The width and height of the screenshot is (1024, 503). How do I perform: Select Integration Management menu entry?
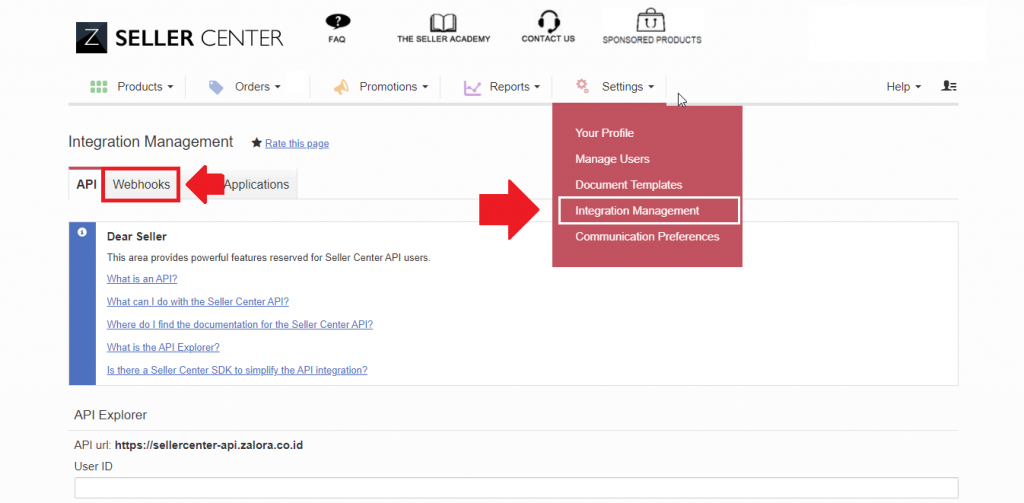coord(648,210)
